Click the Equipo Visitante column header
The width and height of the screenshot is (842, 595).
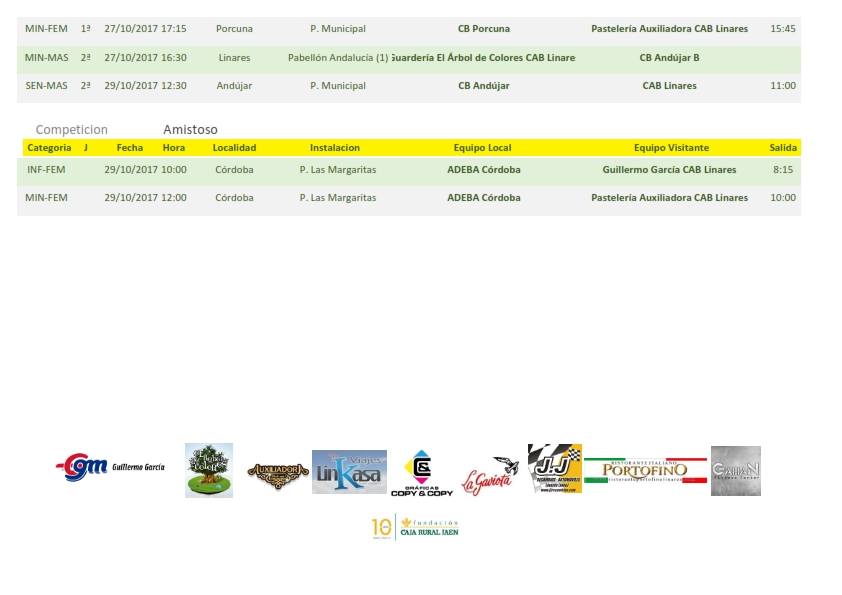pos(669,148)
